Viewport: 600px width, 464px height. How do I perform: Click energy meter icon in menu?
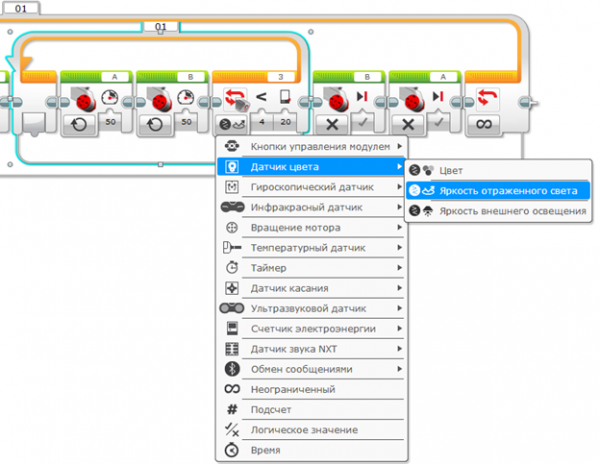(x=232, y=329)
